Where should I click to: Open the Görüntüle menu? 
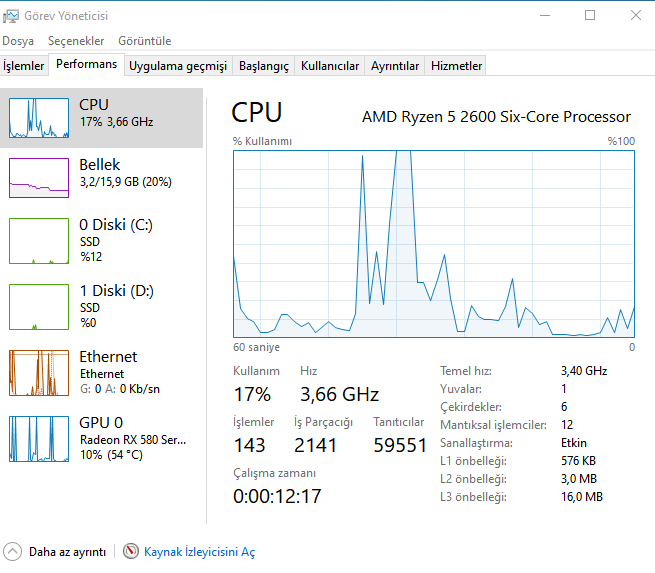point(145,41)
